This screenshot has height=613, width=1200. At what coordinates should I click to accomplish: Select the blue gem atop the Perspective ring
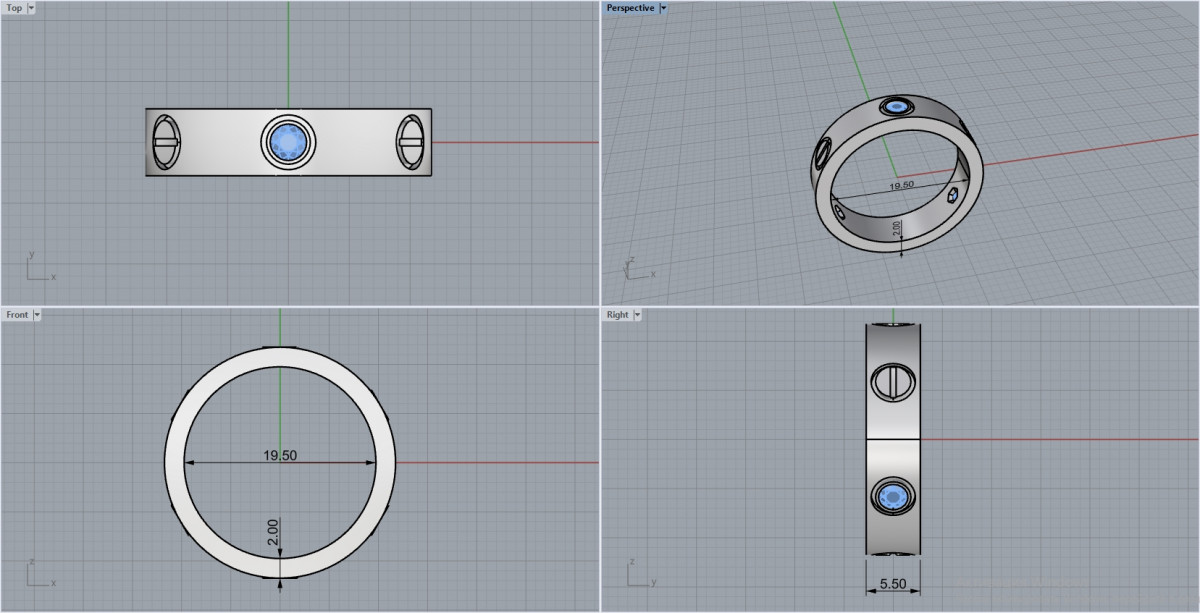coord(897,106)
